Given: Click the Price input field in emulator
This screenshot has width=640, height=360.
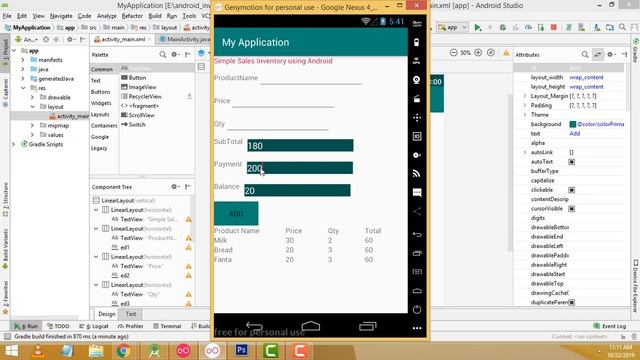Looking at the screenshot, I should tap(283, 101).
